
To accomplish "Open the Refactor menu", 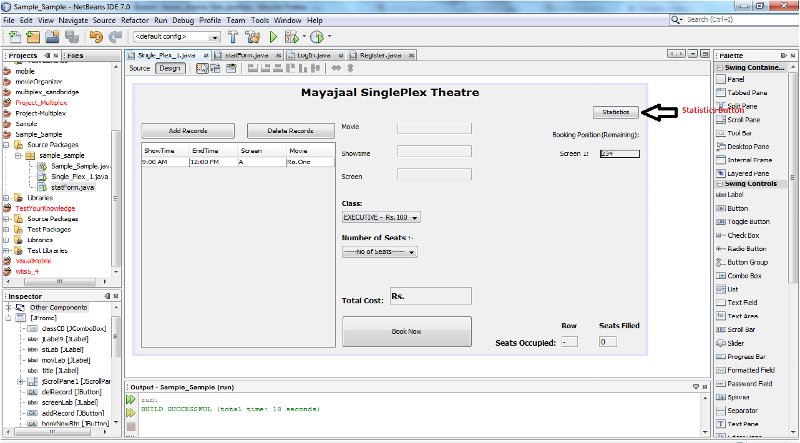I will coord(134,19).
